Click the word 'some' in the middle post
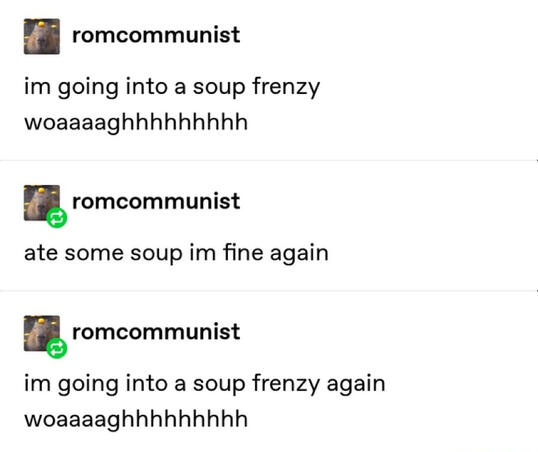 point(94,254)
